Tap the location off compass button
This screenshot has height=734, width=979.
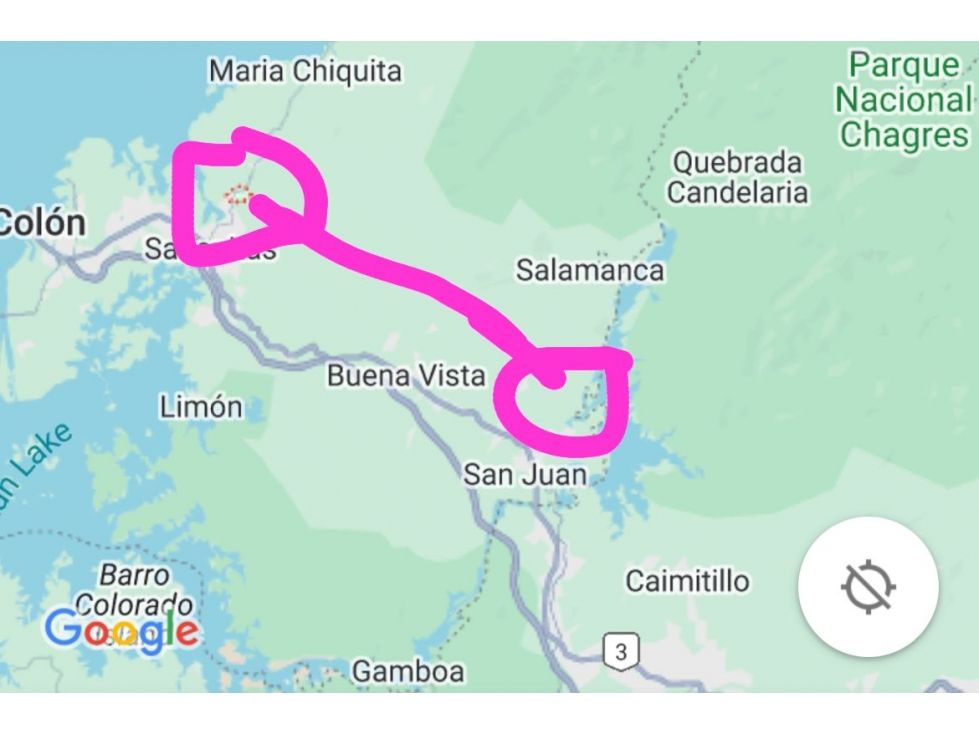tap(868, 587)
